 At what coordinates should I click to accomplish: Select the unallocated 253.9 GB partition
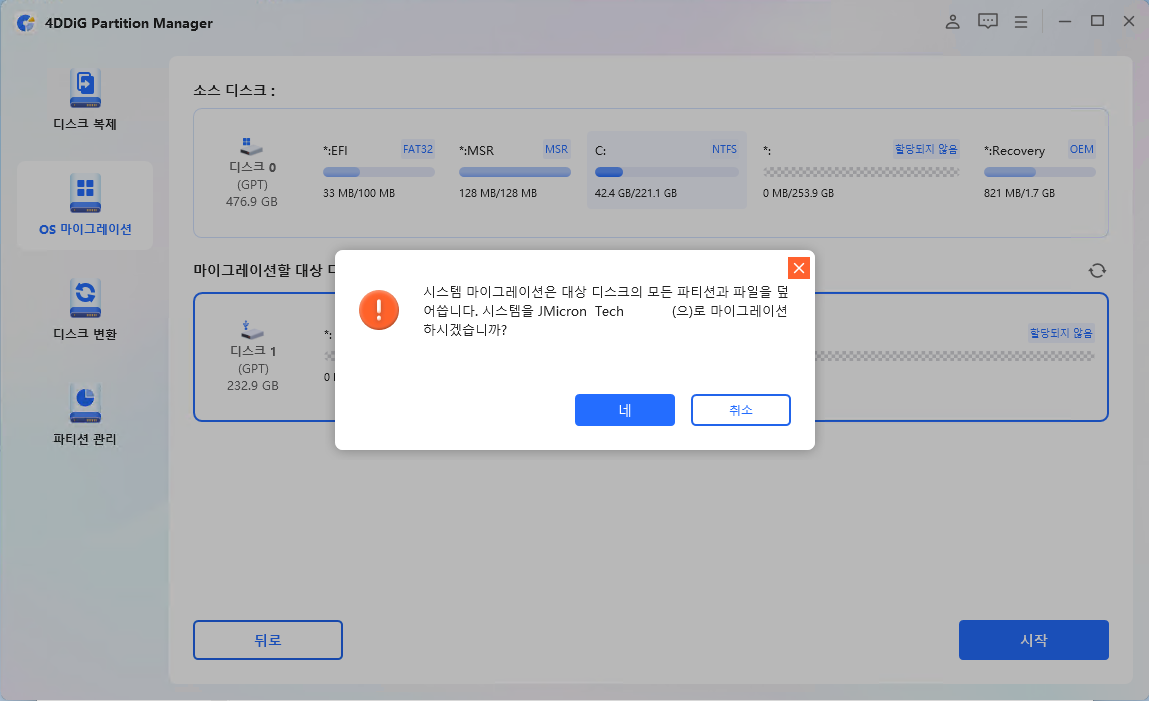point(860,170)
